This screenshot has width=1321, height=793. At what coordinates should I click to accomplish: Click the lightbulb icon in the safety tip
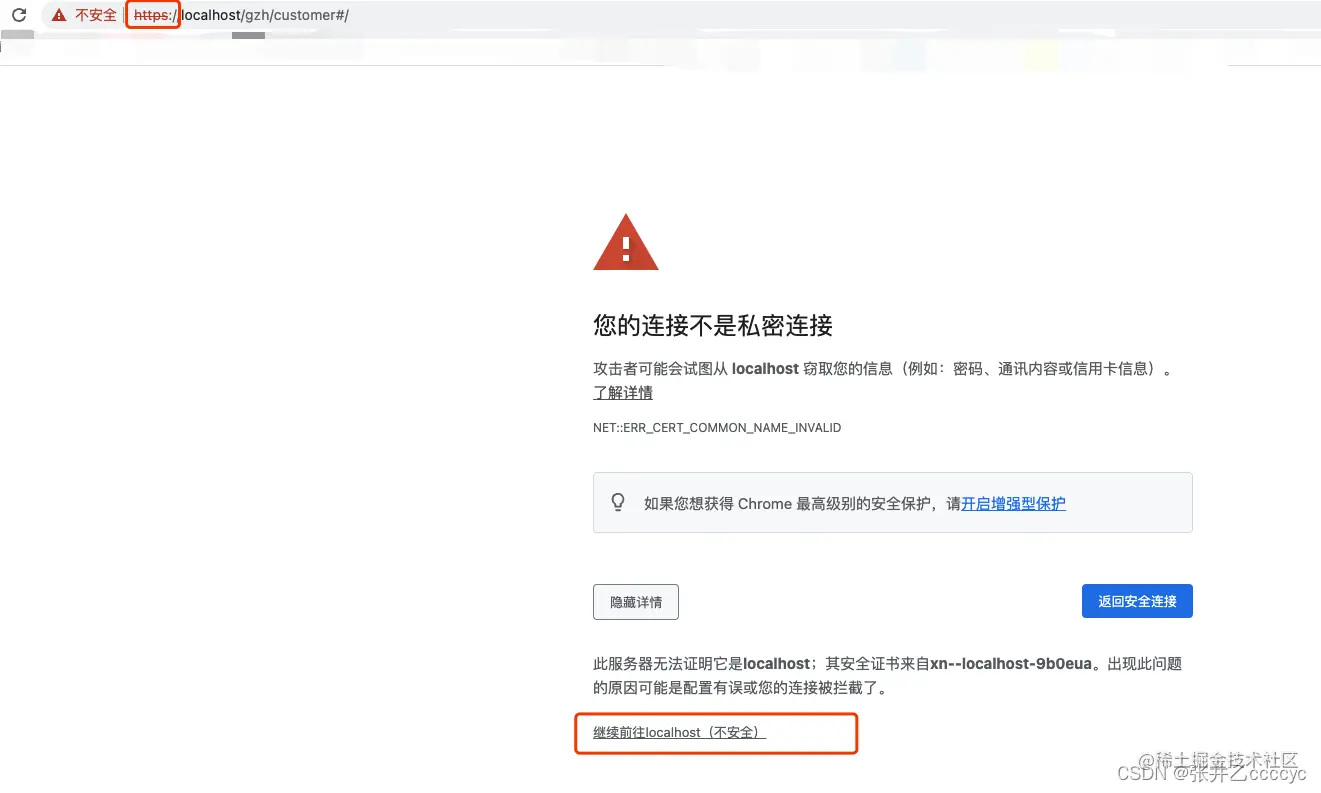[x=618, y=502]
